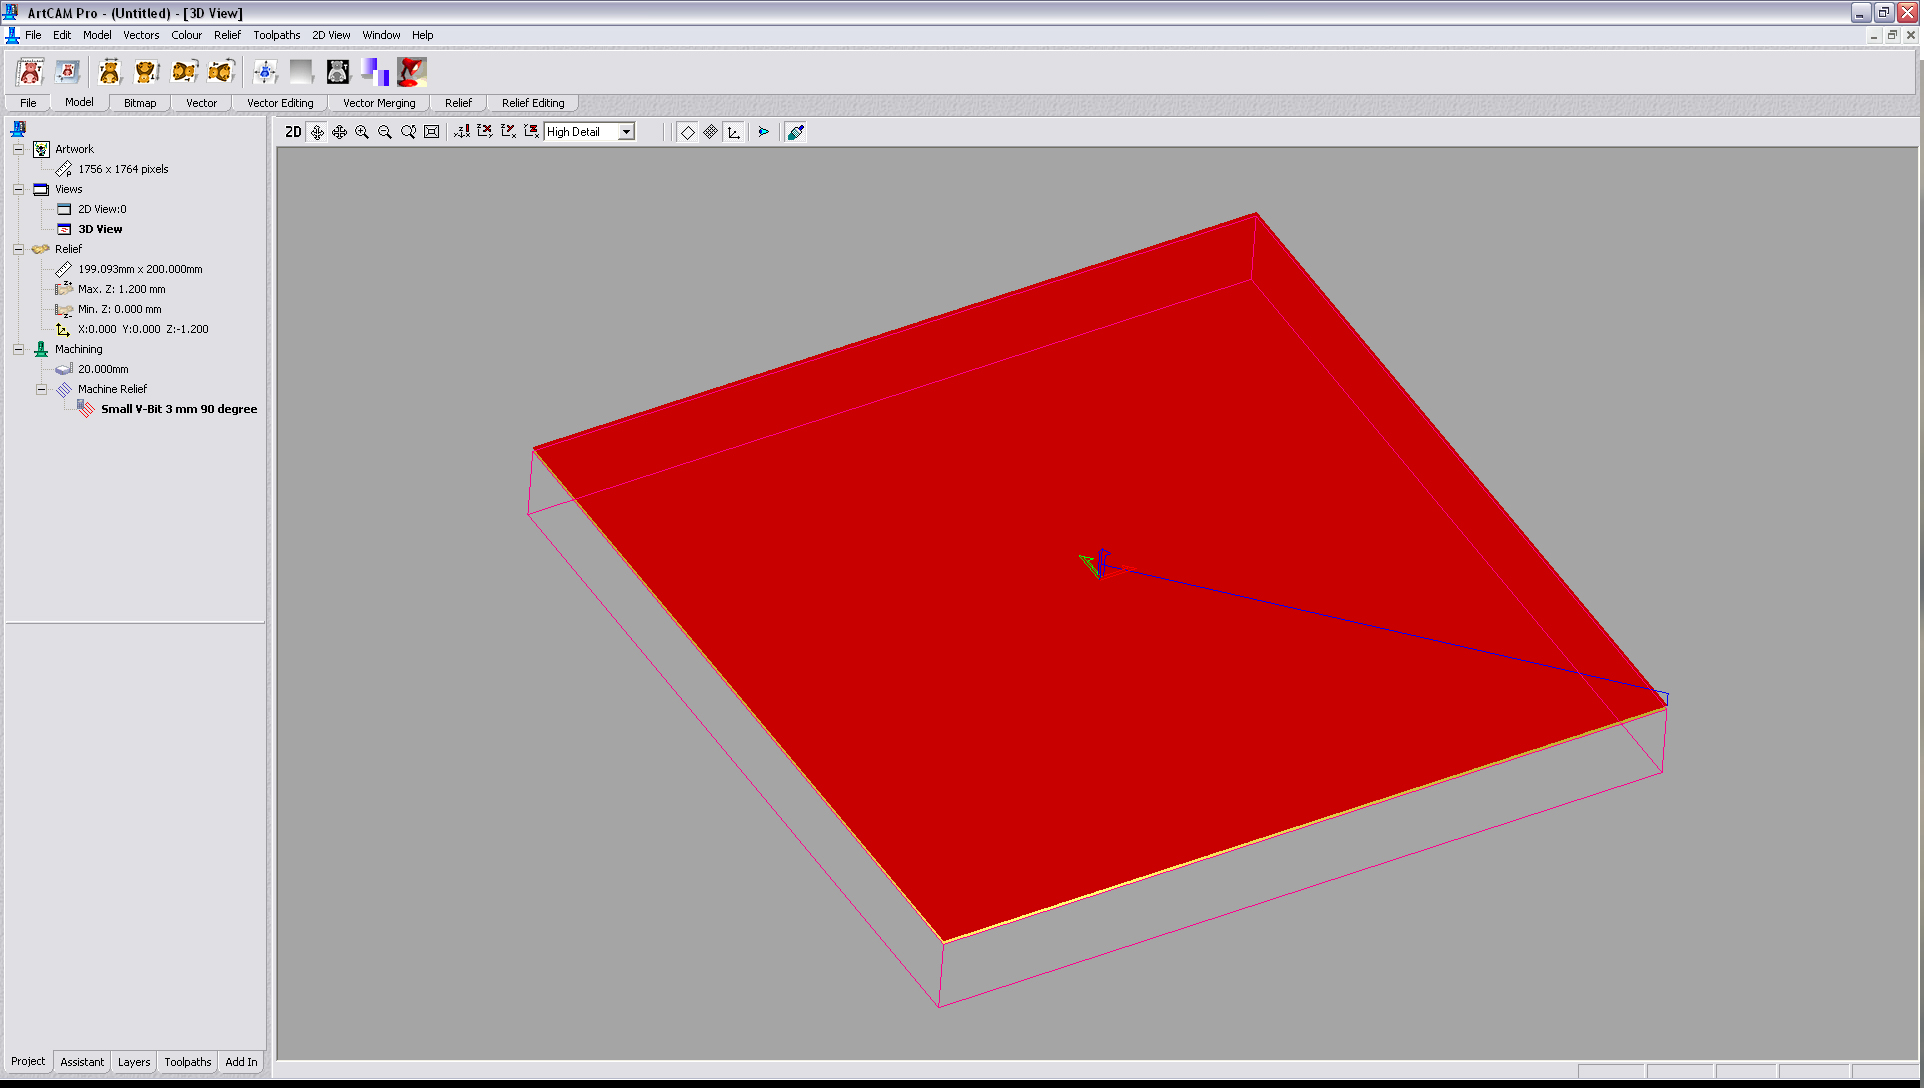Click the toolpath simulation arrow icon
This screenshot has width=1924, height=1088.
pos(764,132)
